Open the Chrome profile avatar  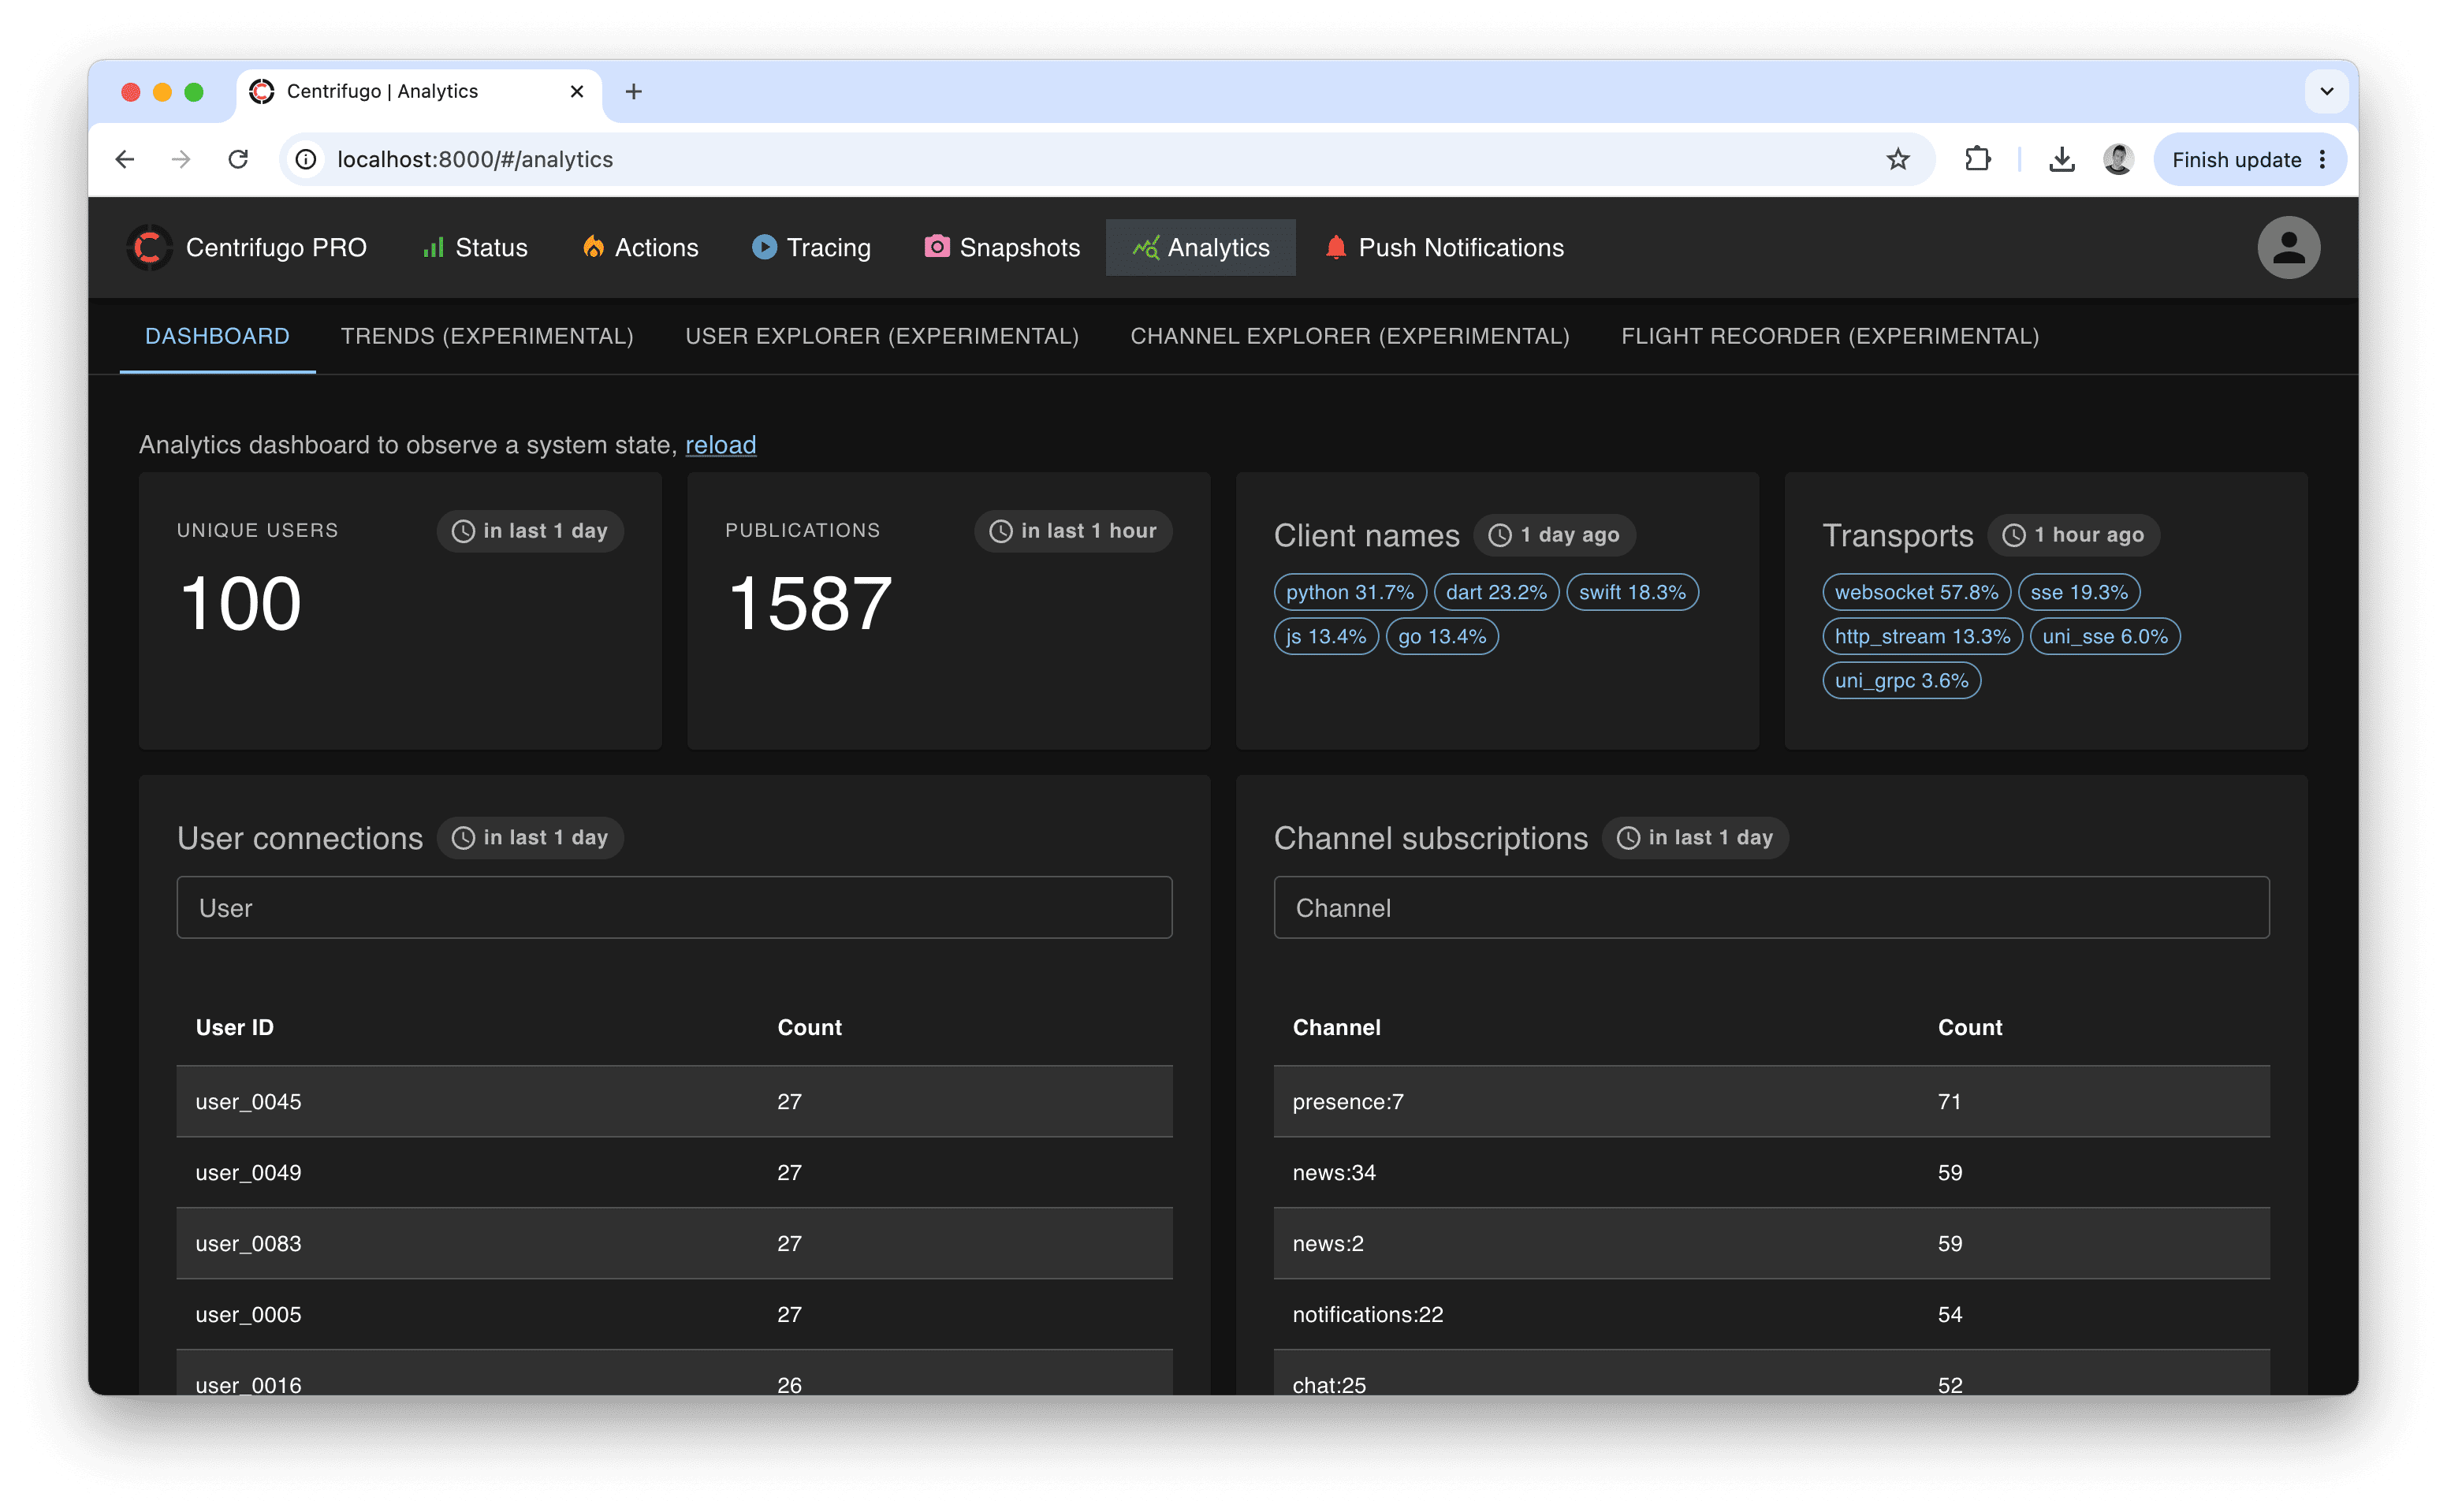click(x=2117, y=159)
